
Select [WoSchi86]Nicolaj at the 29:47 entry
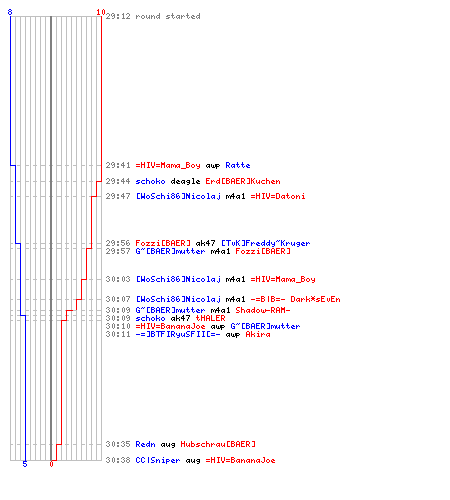(x=178, y=196)
